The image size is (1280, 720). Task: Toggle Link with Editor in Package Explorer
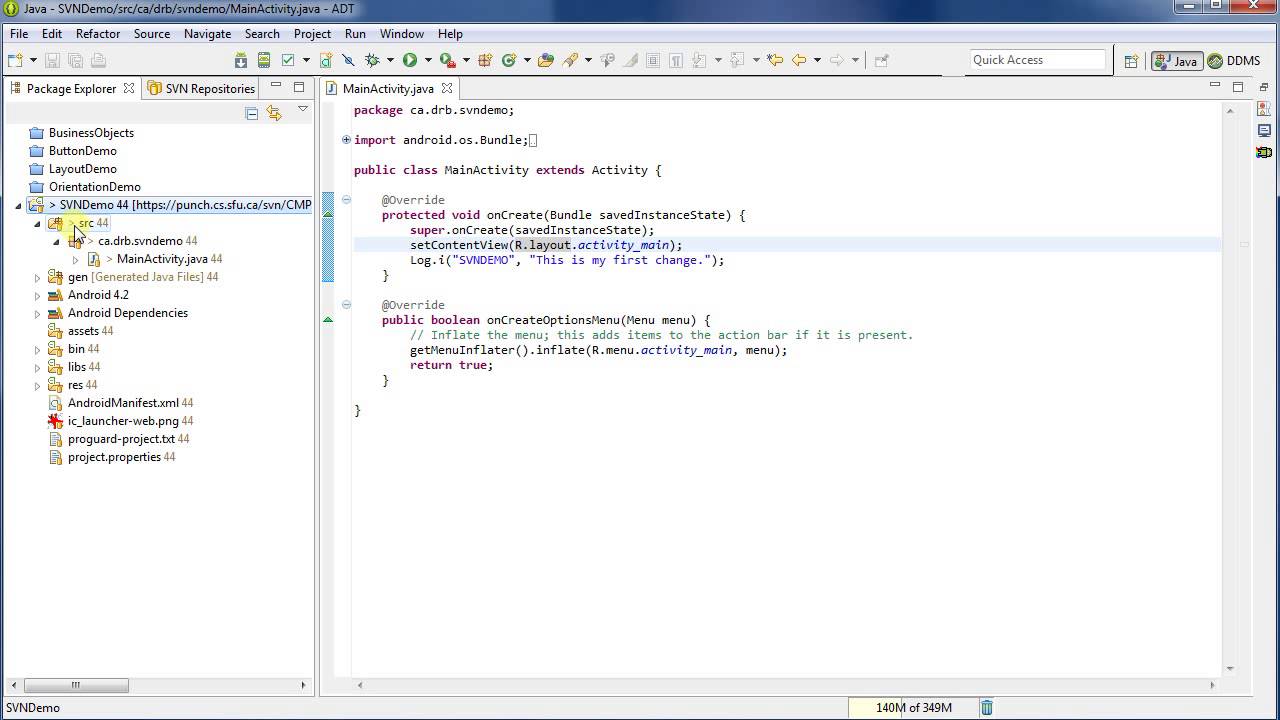point(274,113)
